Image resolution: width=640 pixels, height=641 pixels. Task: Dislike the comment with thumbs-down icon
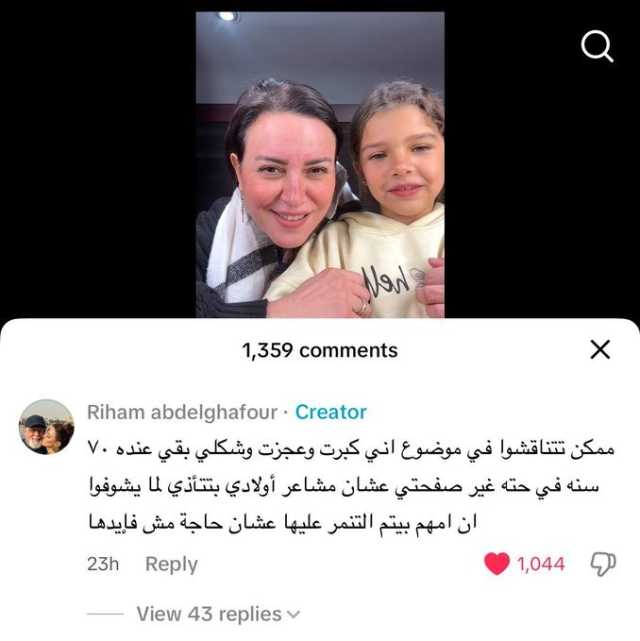pyautogui.click(x=603, y=564)
